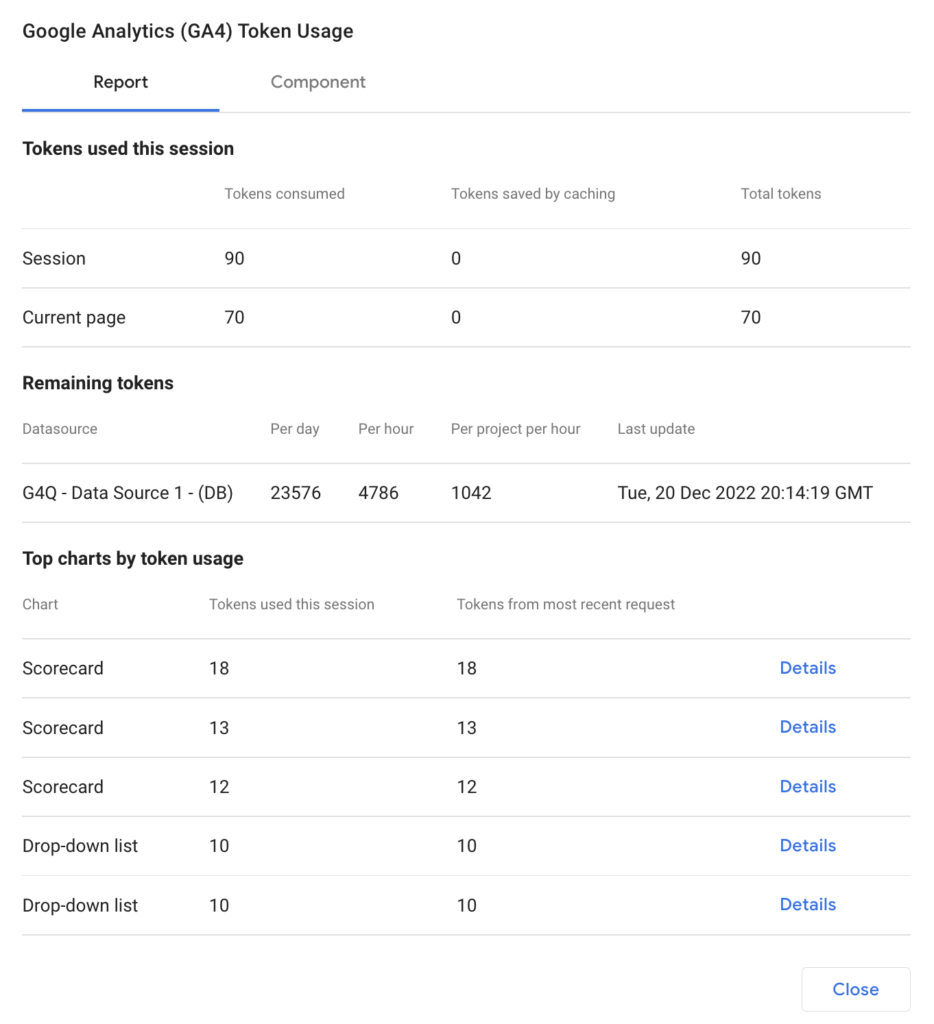Image resolution: width=934 pixels, height=1024 pixels.
Task: Click the Current page row label
Action: tap(74, 318)
